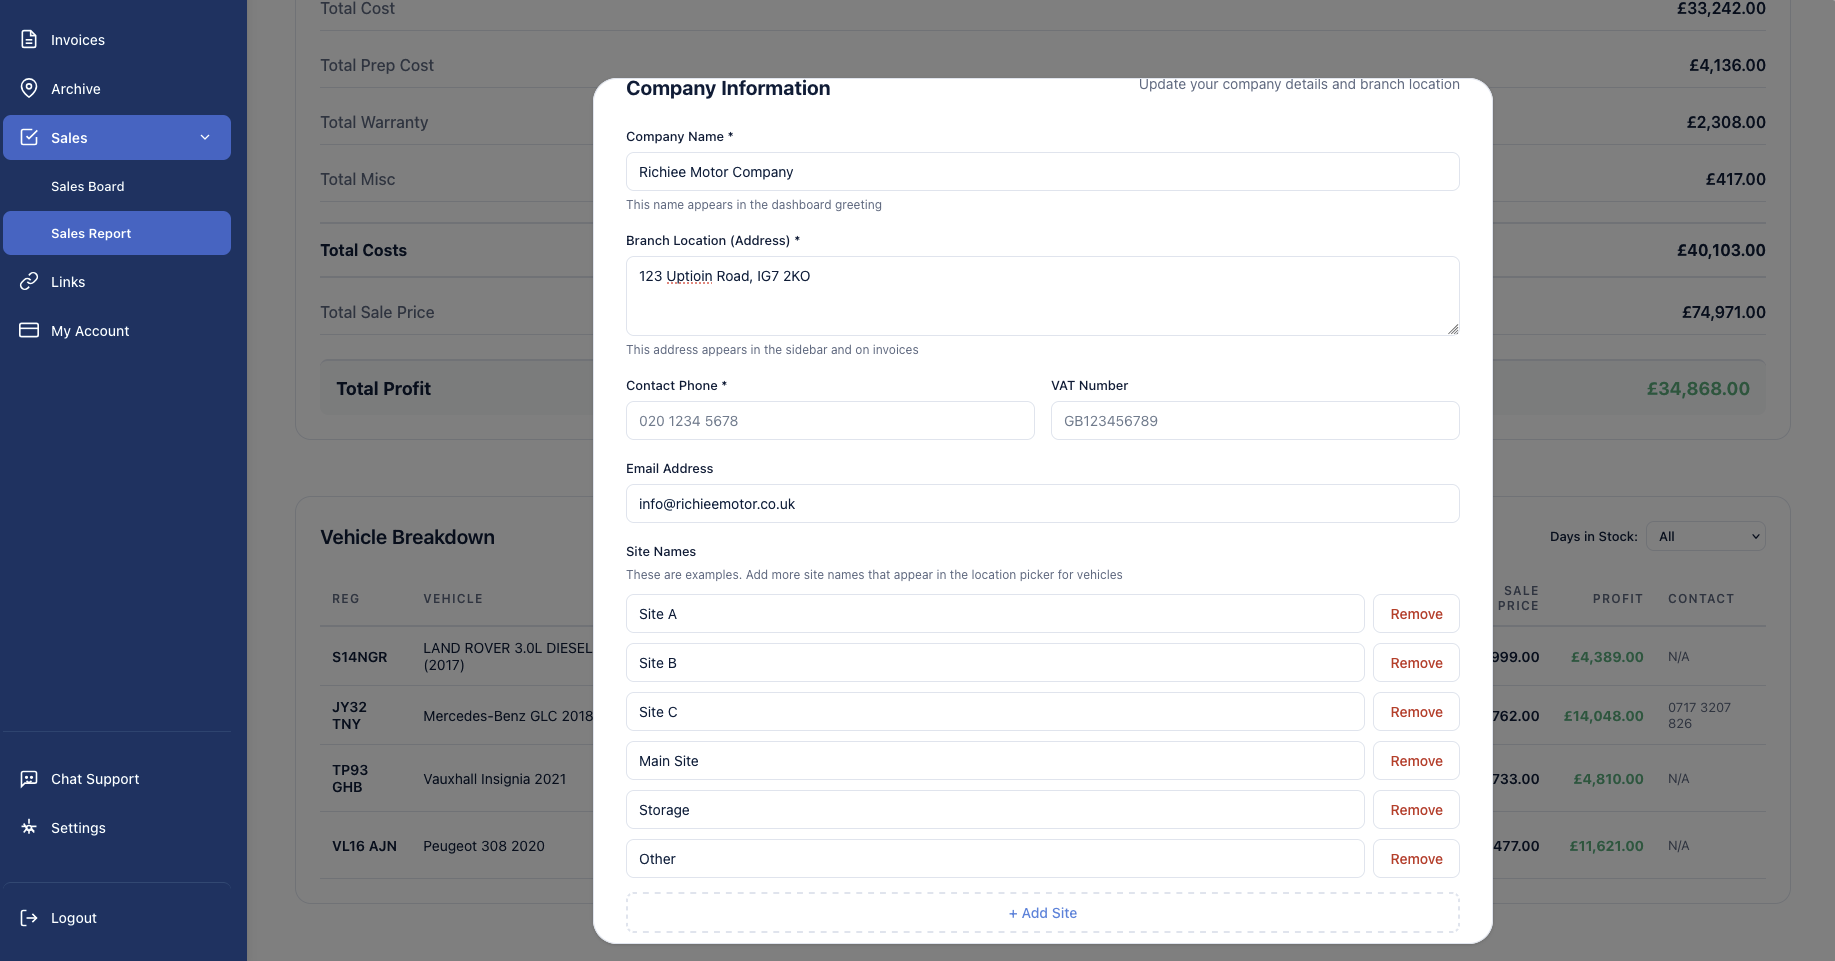This screenshot has width=1835, height=961.
Task: Click the Logout arrow icon
Action: pos(29,917)
